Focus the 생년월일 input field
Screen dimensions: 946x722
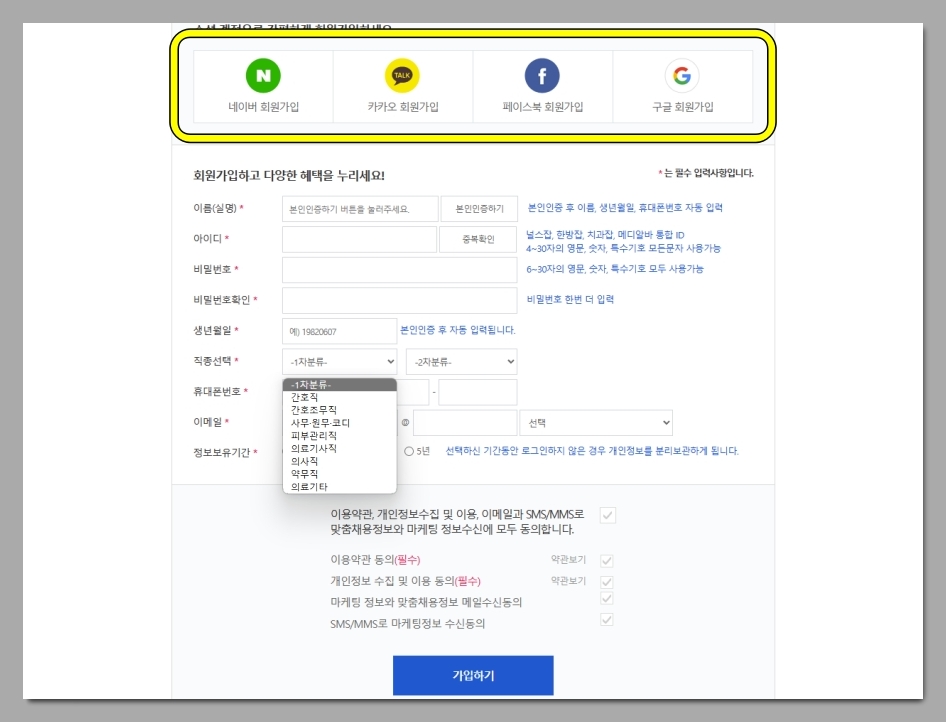click(x=339, y=331)
